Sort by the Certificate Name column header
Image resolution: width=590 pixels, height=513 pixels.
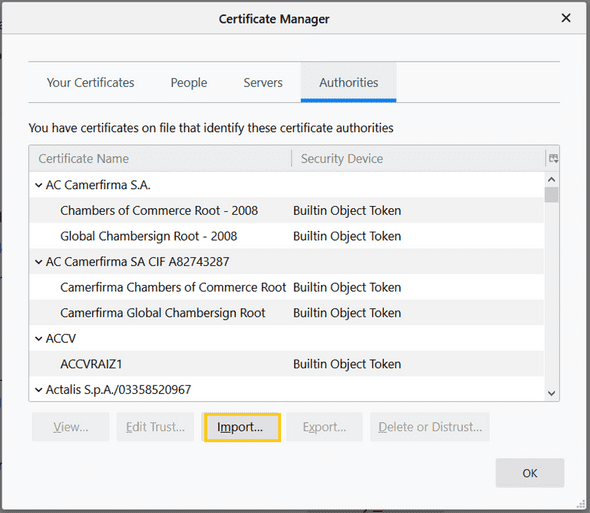tap(160, 158)
